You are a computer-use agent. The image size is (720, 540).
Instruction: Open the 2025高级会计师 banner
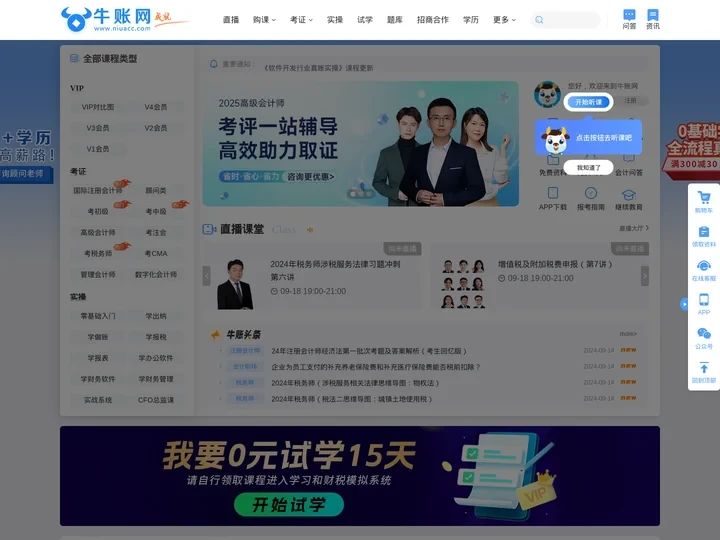pyautogui.click(x=360, y=144)
